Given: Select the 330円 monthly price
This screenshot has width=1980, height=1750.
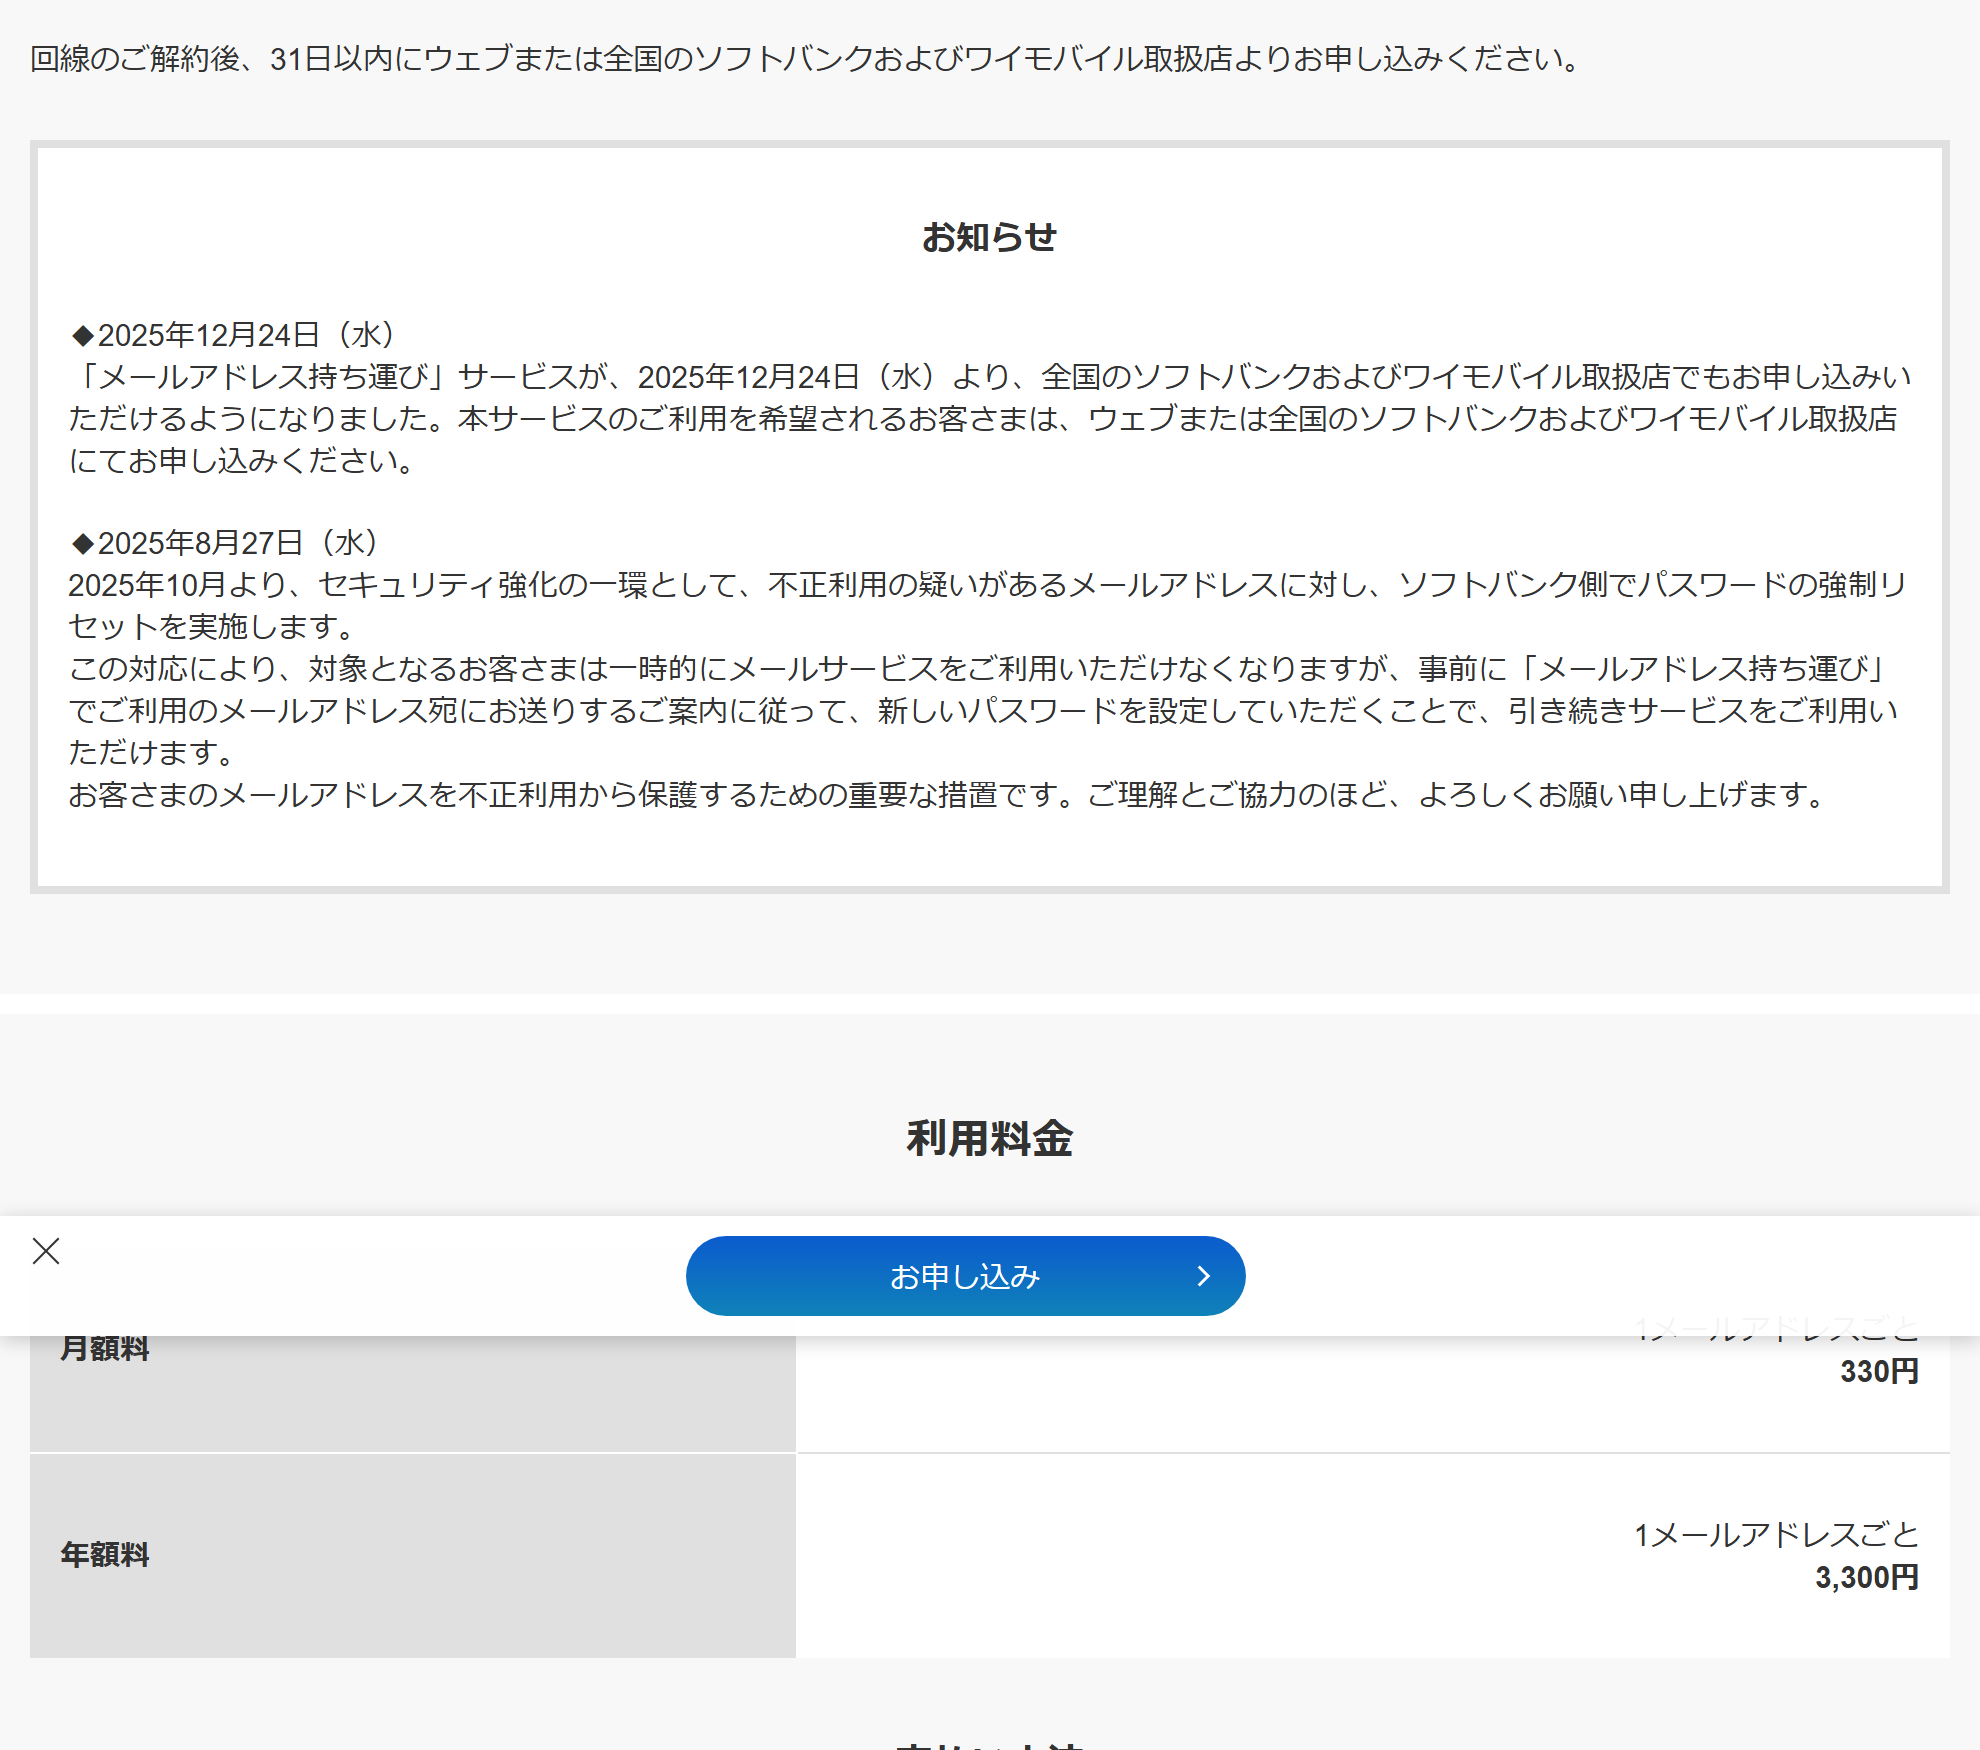Looking at the screenshot, I should pyautogui.click(x=1879, y=1371).
